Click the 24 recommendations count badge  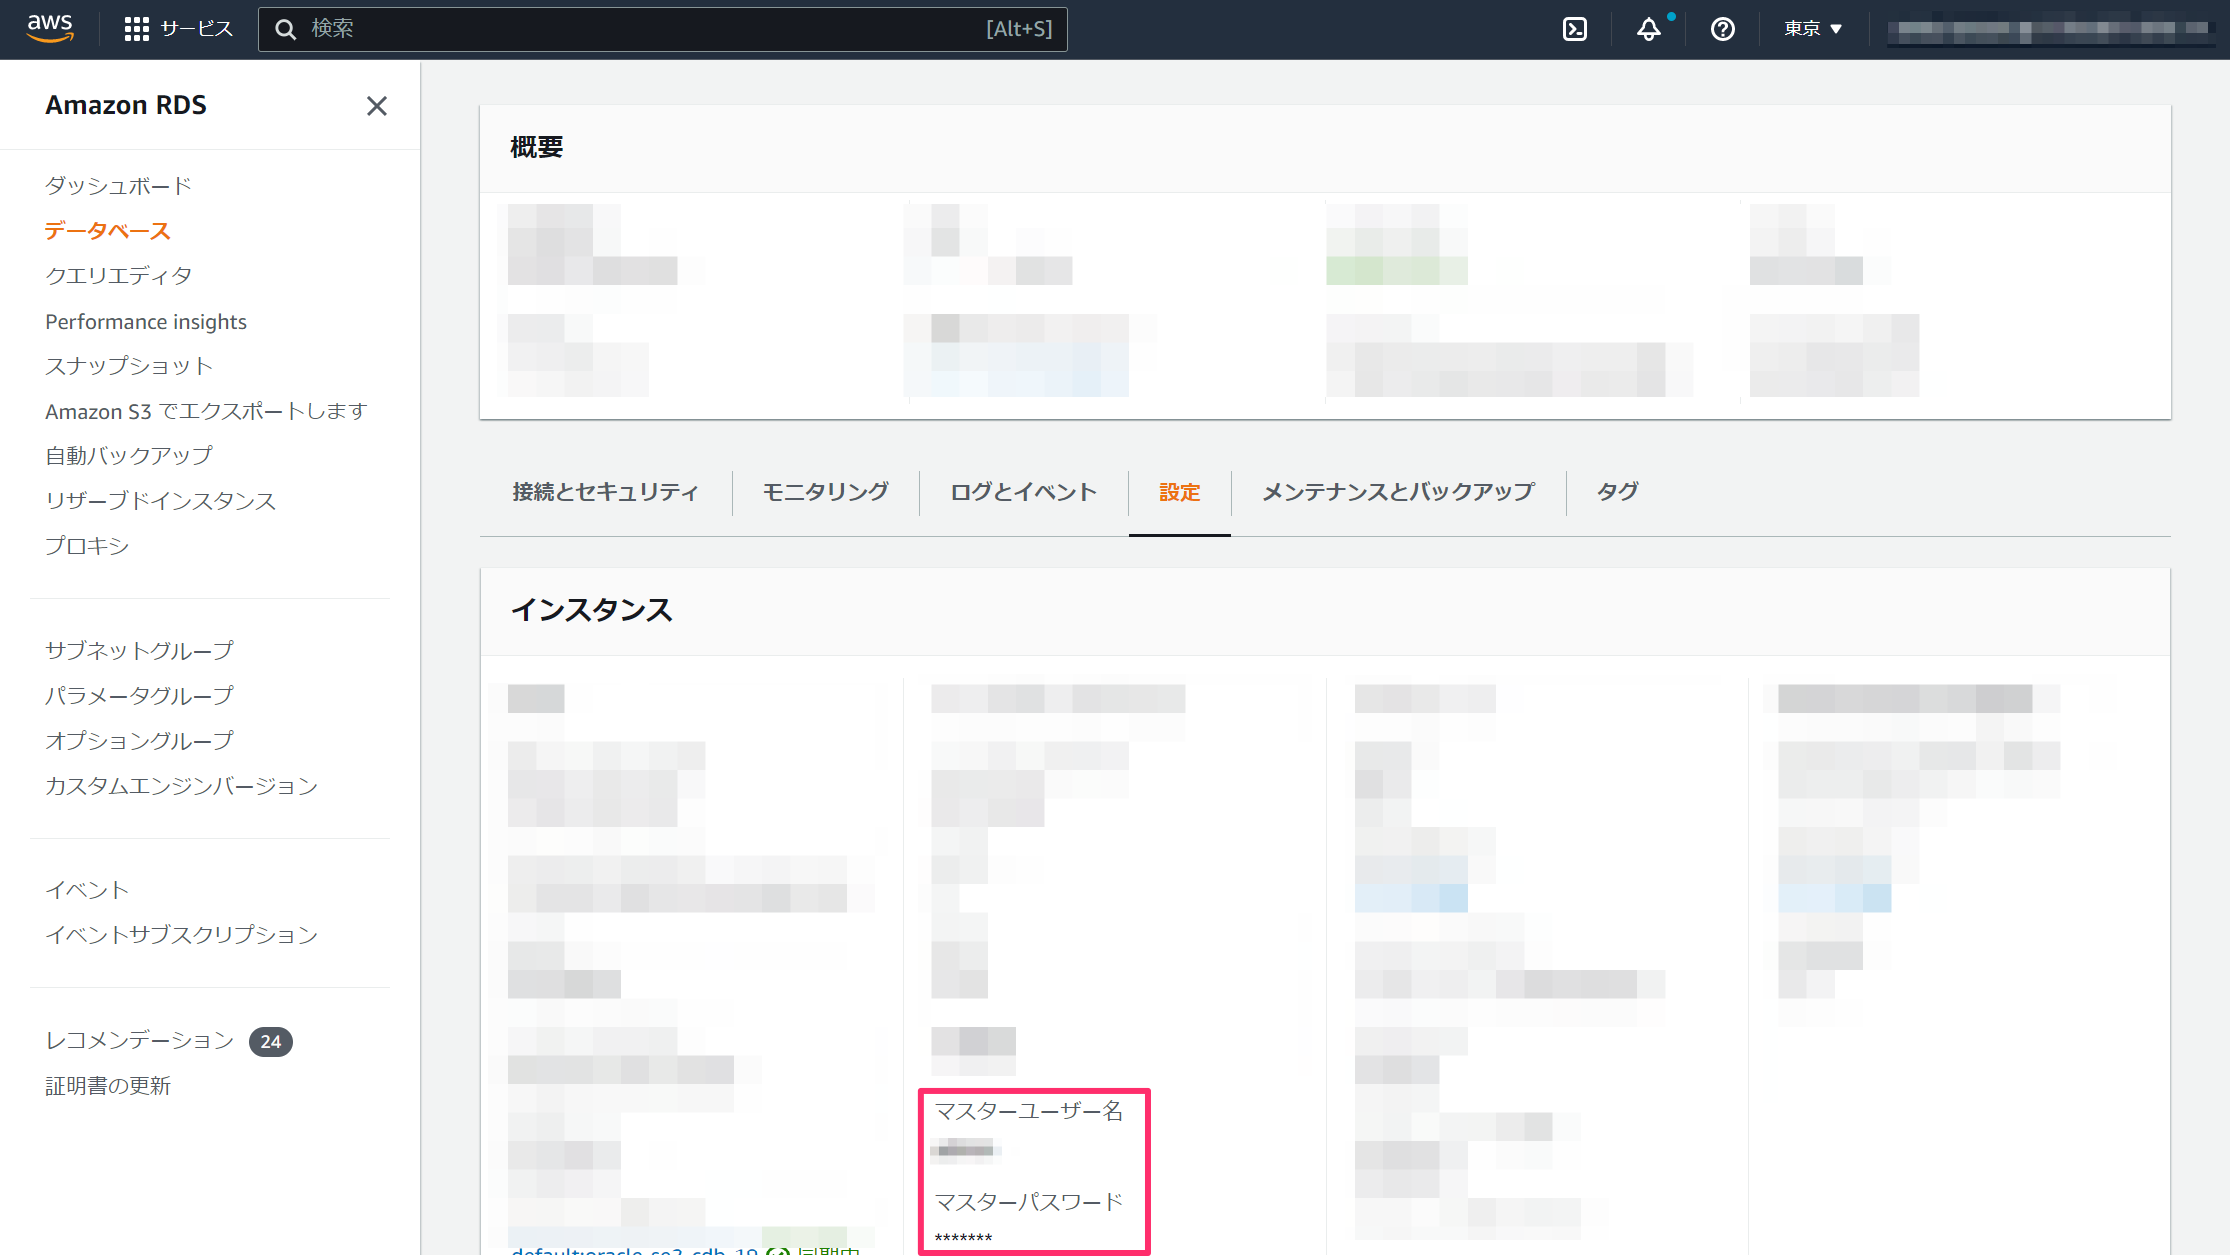coord(270,1042)
